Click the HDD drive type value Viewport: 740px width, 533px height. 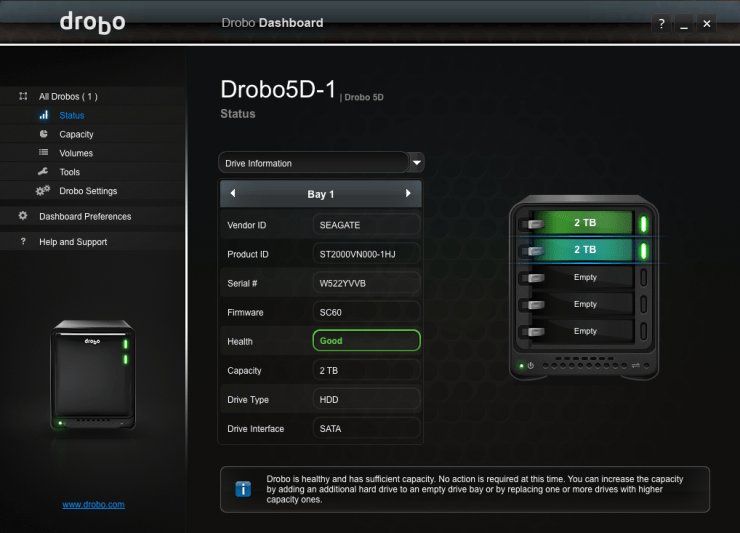366,400
